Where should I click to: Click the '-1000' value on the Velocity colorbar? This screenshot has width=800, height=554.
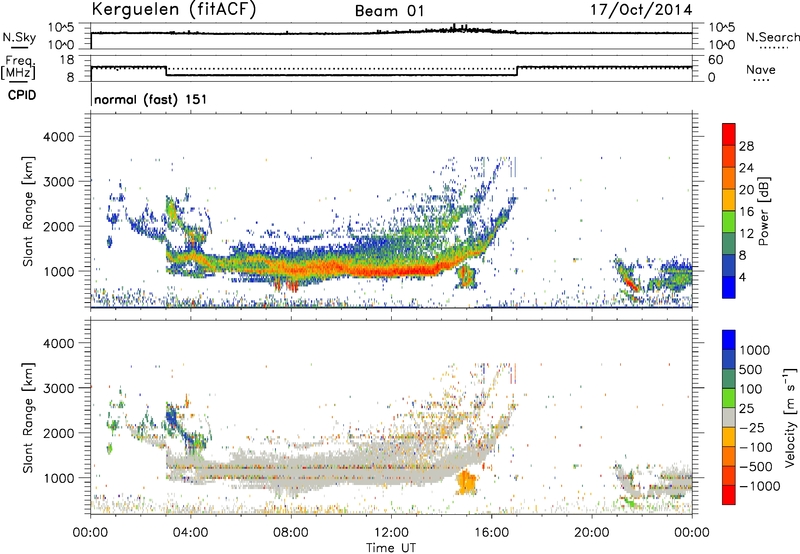pyautogui.click(x=760, y=486)
